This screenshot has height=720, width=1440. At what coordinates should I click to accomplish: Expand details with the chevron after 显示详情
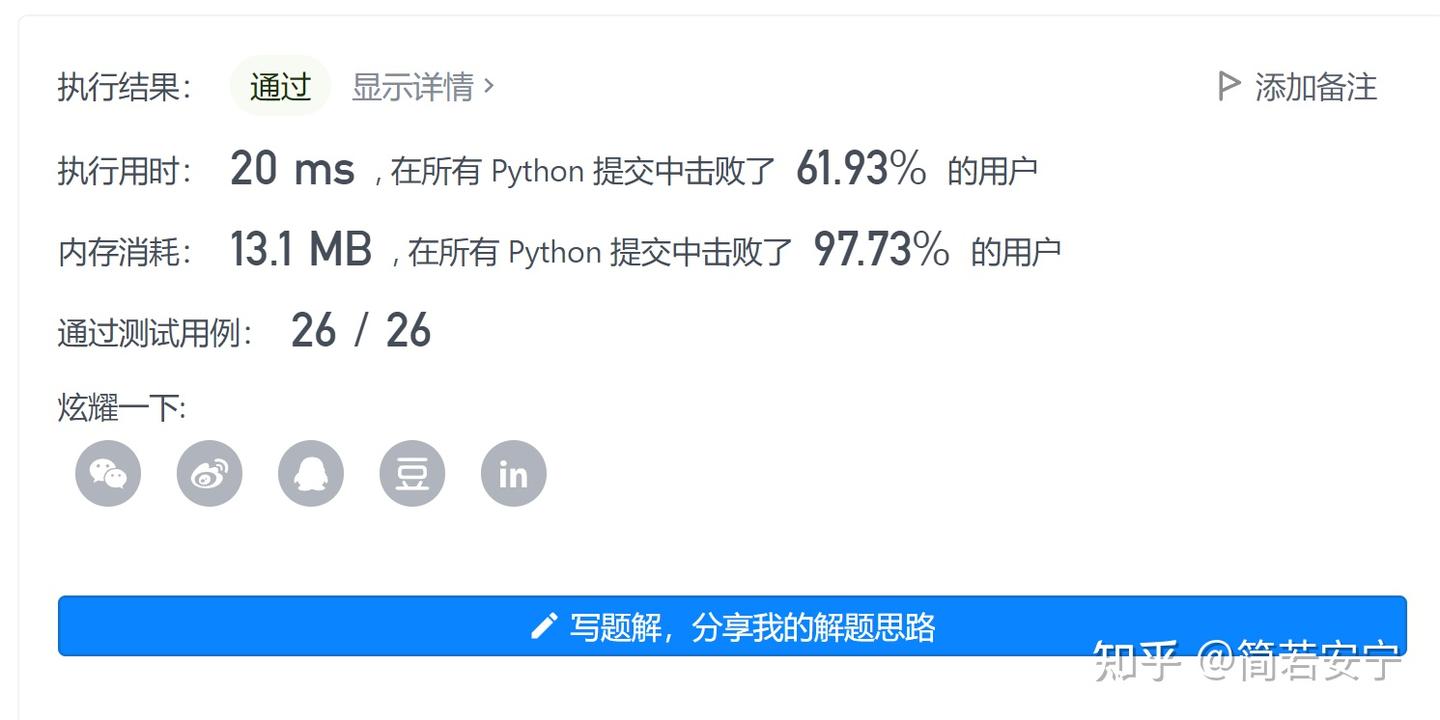489,86
